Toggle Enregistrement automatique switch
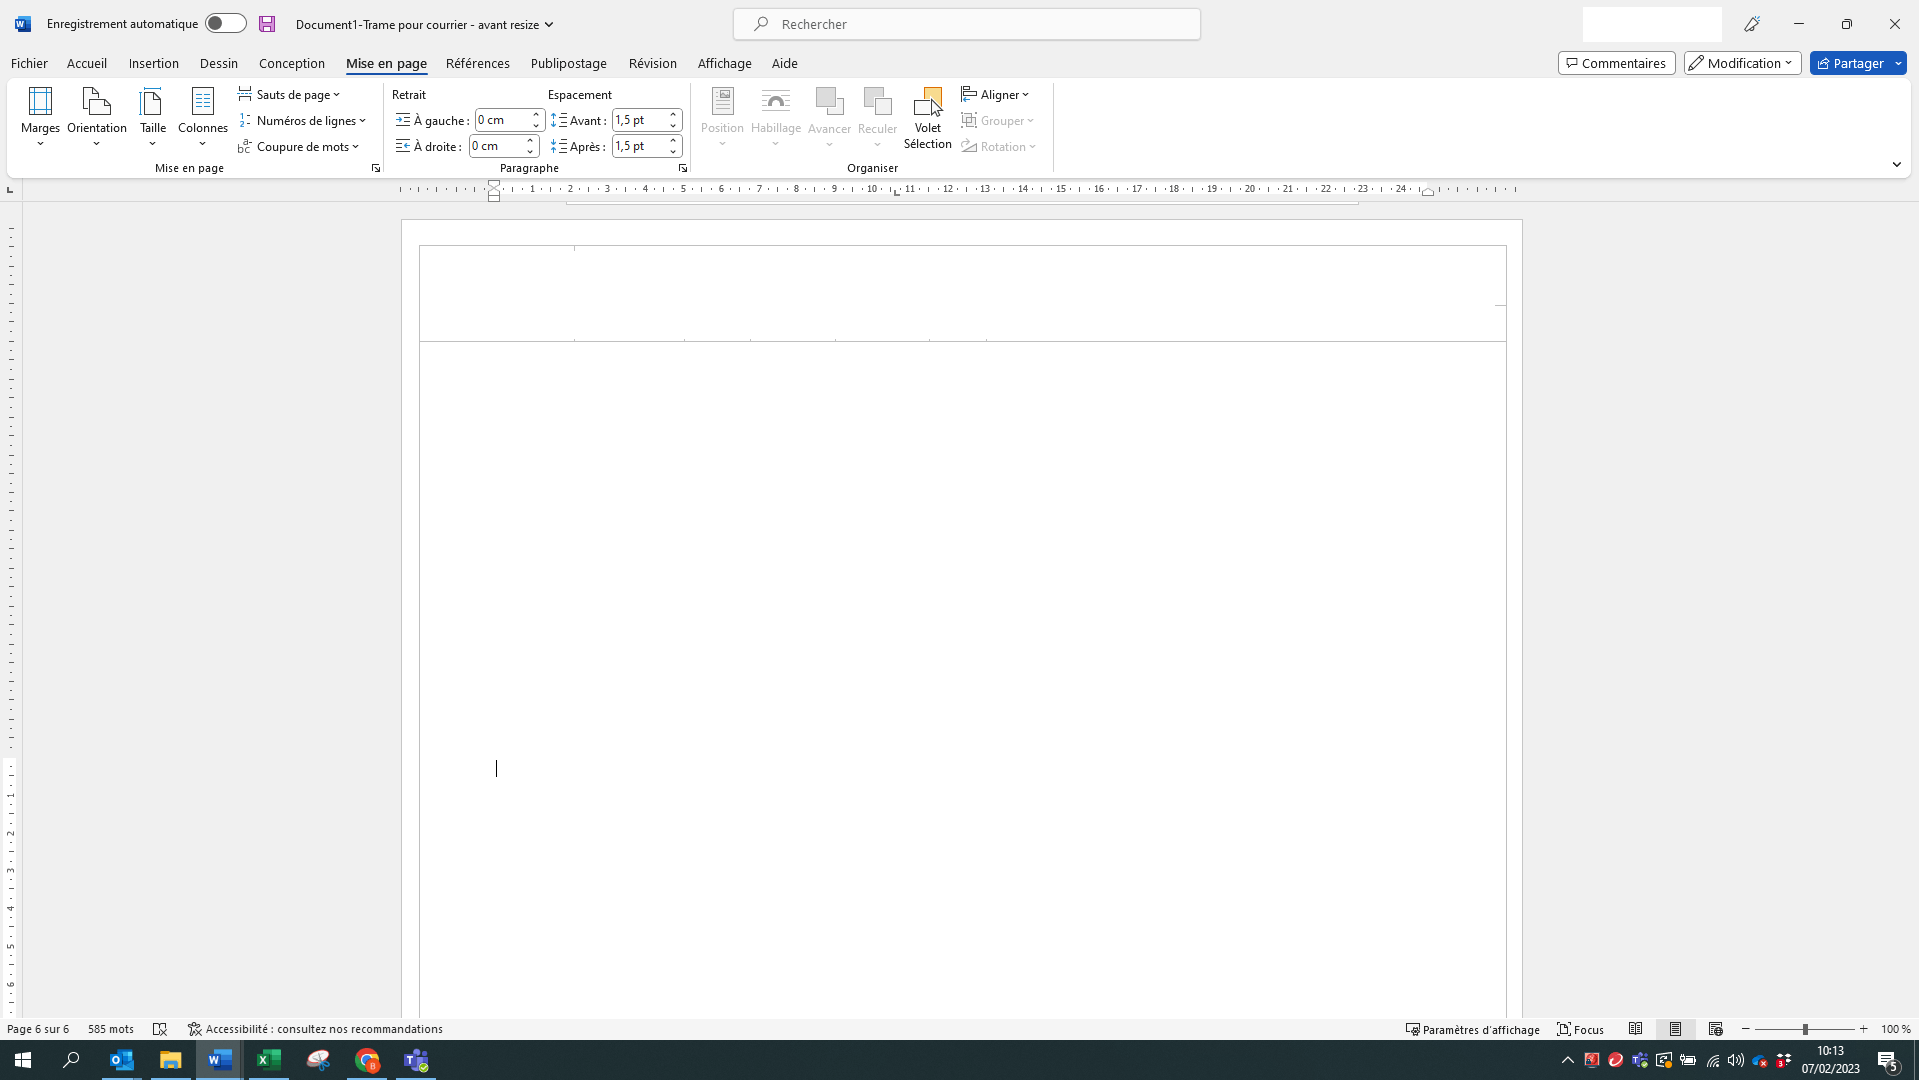This screenshot has width=1919, height=1080. 225,24
